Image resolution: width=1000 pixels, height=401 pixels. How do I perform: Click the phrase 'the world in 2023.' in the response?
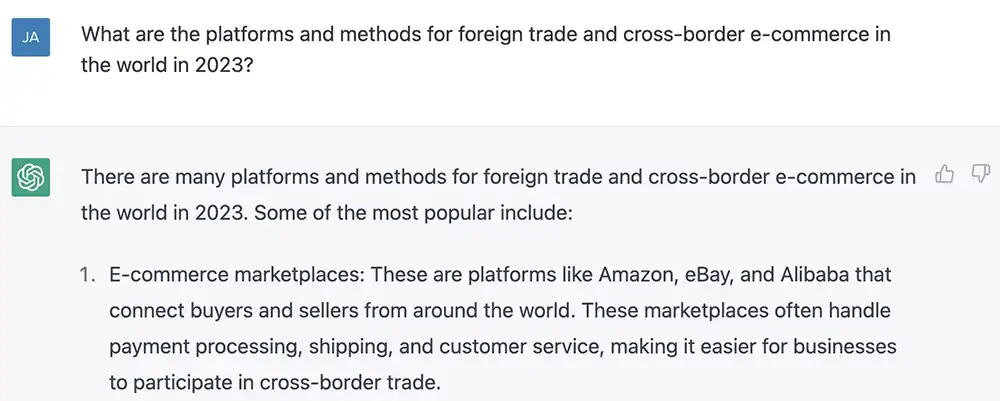(163, 212)
